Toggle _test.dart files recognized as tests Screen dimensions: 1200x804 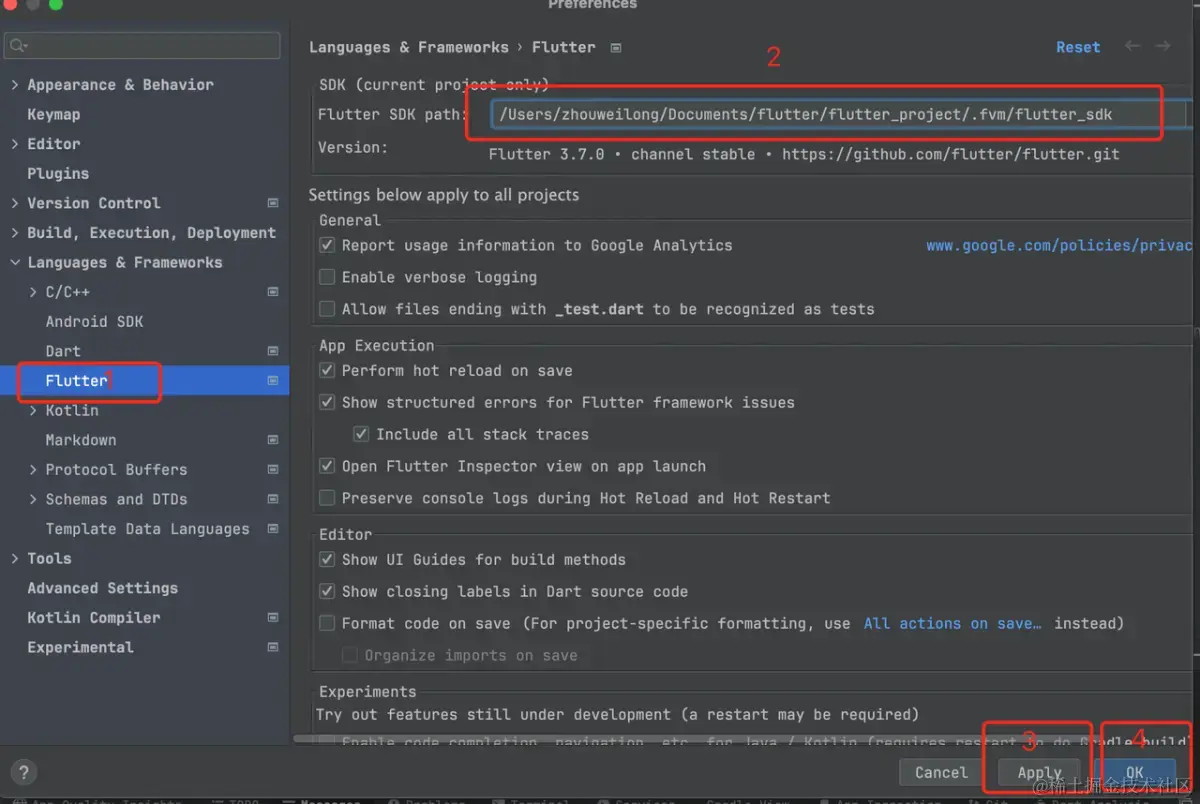[x=327, y=309]
